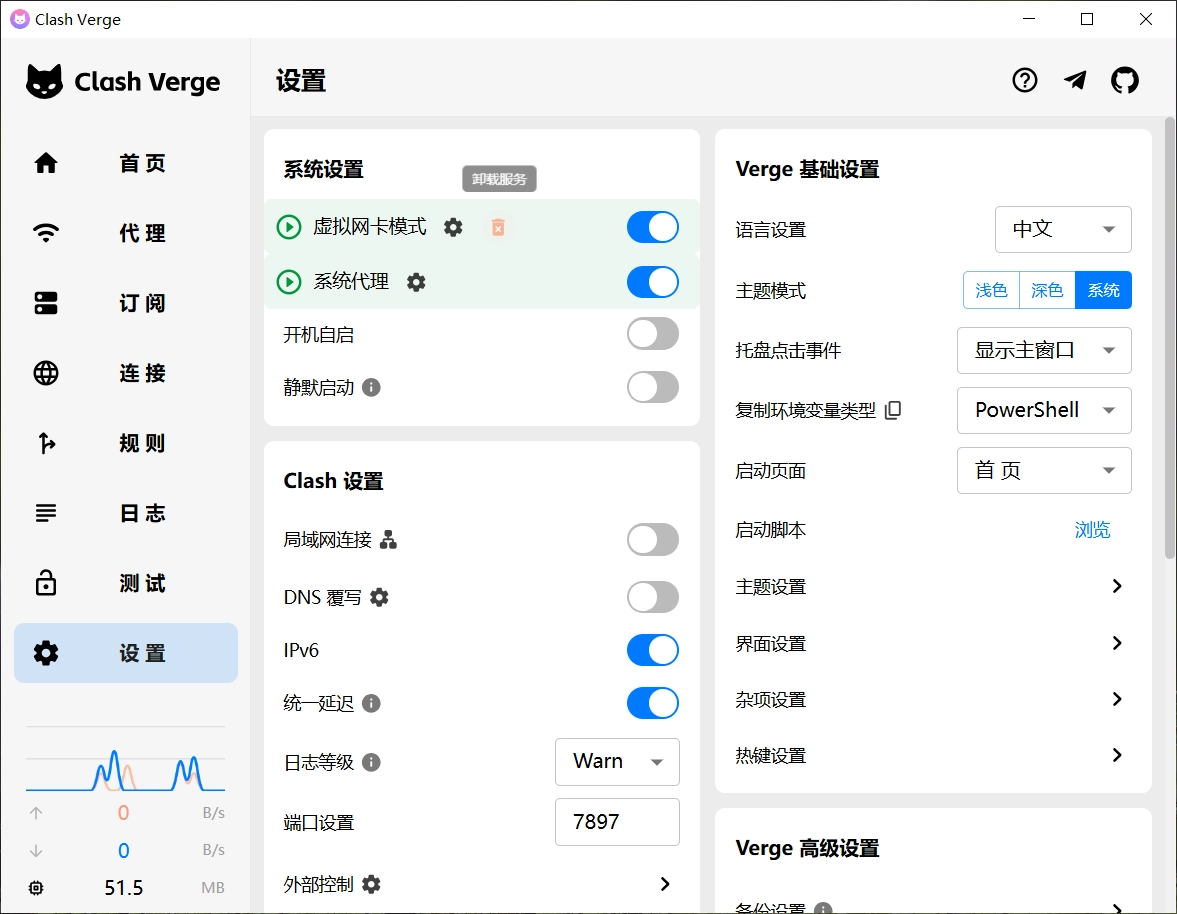The width and height of the screenshot is (1177, 914).
Task: Click copy icon beside 复制环境变量类型
Action: 893,410
